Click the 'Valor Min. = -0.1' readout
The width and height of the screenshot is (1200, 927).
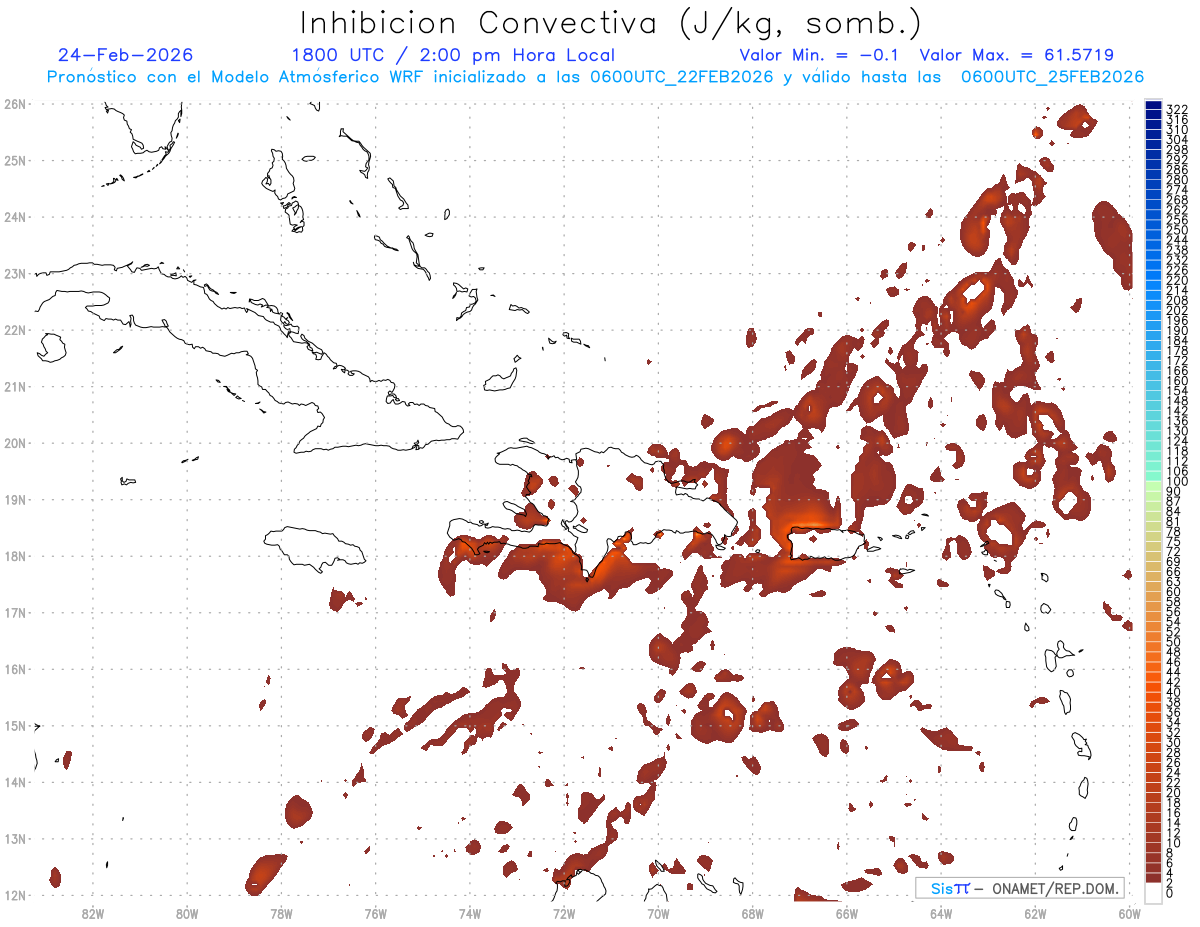[819, 55]
